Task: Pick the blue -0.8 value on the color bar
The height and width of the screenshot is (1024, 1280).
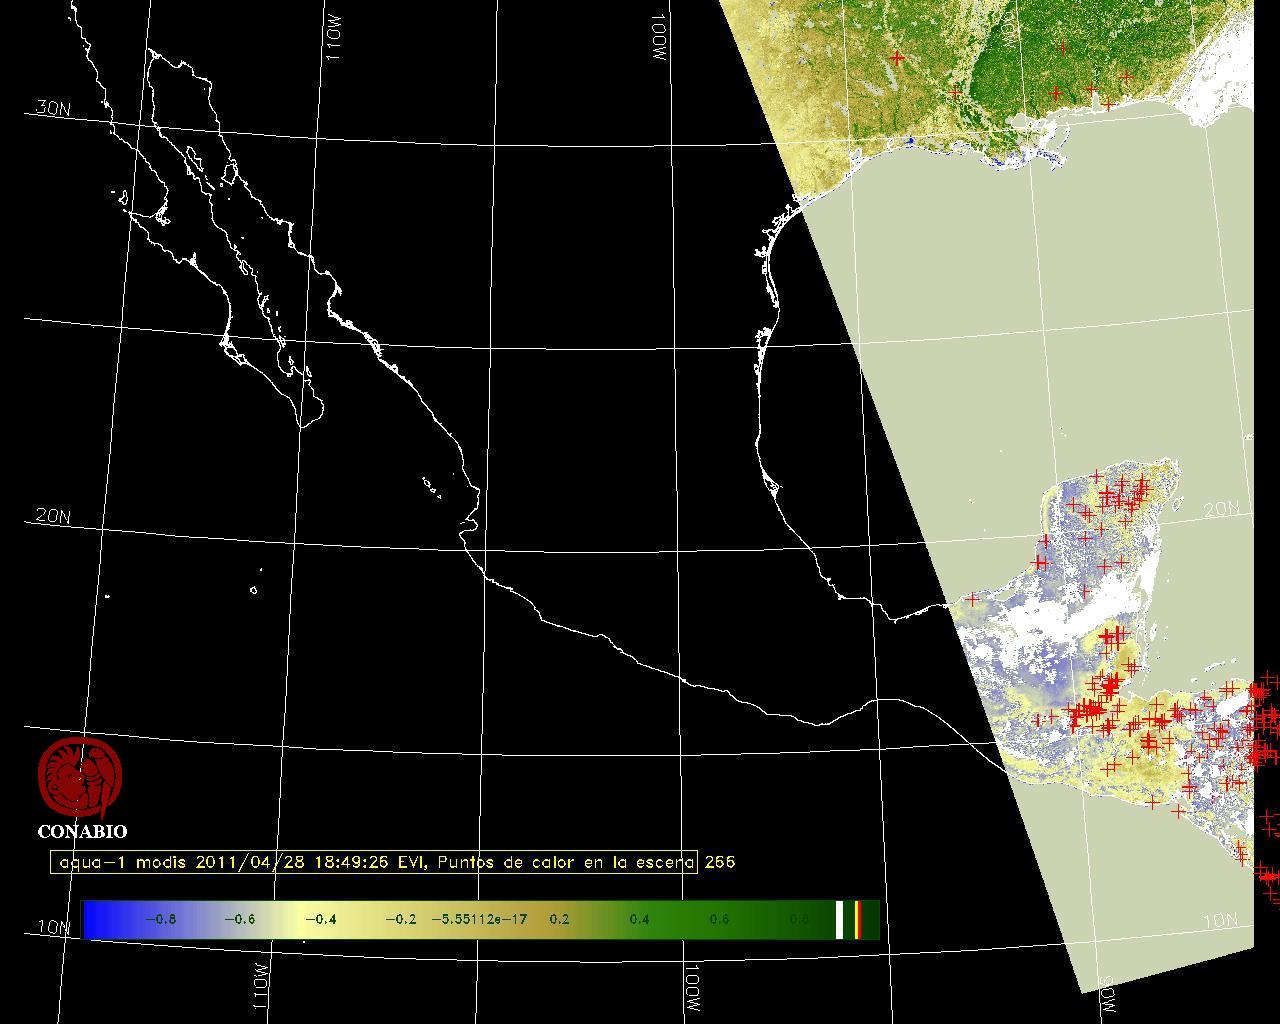Action: click(x=160, y=919)
